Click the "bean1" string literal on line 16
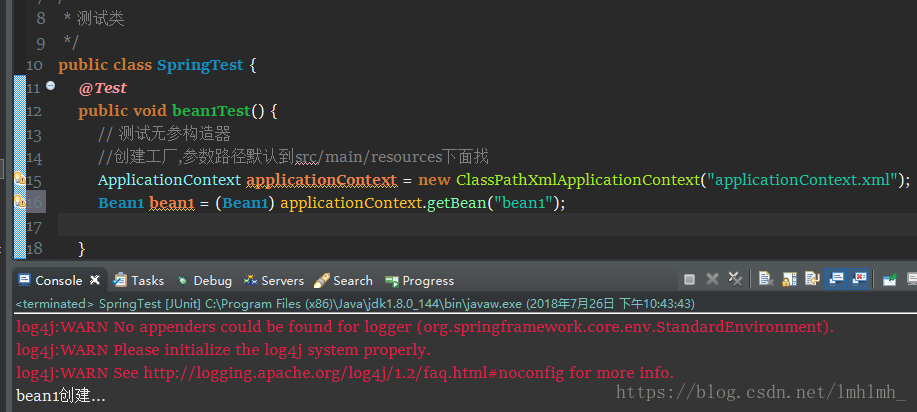The width and height of the screenshot is (917, 412). 523,203
